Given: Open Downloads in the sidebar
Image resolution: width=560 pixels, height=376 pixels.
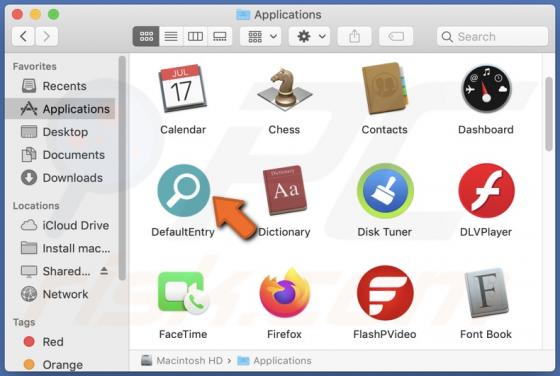Looking at the screenshot, I should coord(60,178).
